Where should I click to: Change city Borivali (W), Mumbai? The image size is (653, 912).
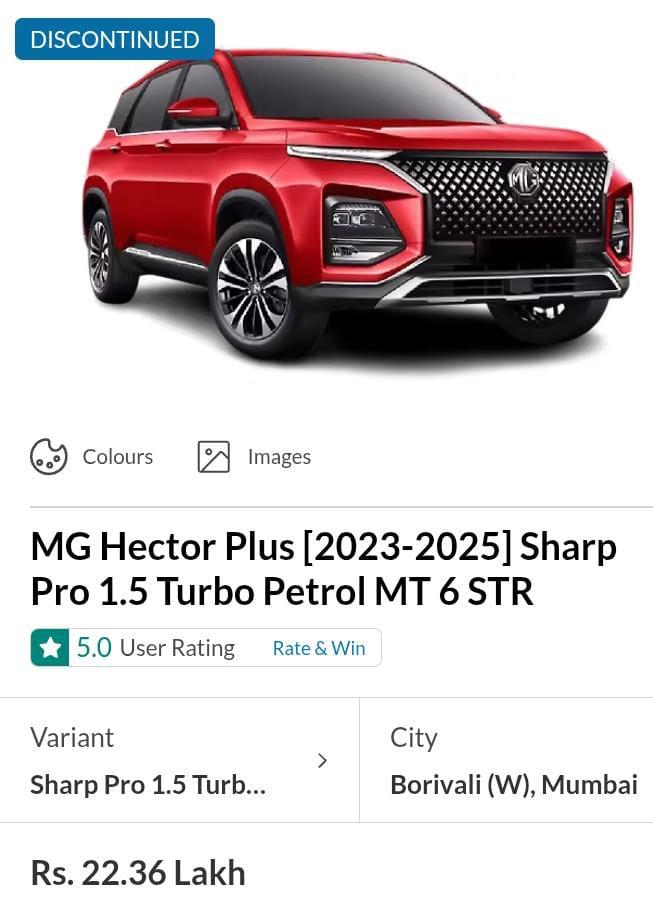click(x=506, y=760)
